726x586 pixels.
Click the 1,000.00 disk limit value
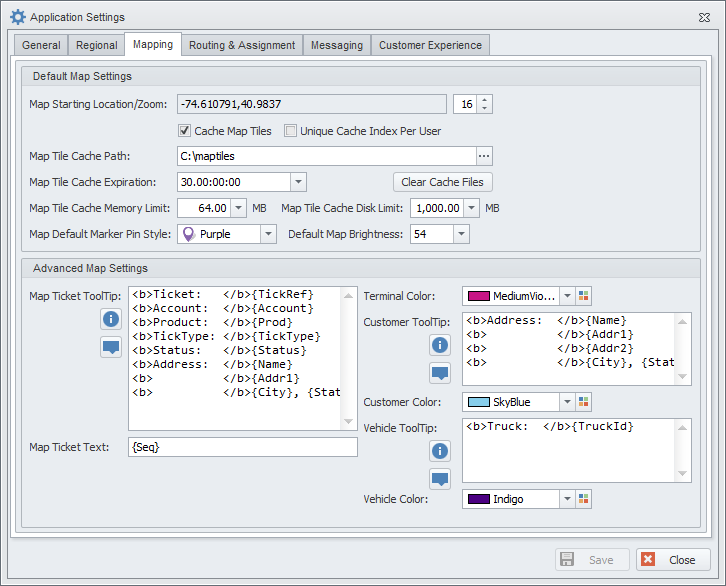click(438, 208)
